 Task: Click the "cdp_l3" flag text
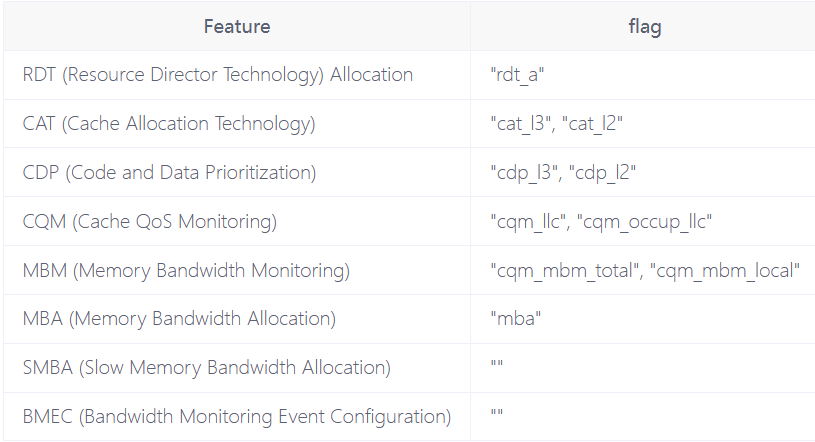coord(523,173)
